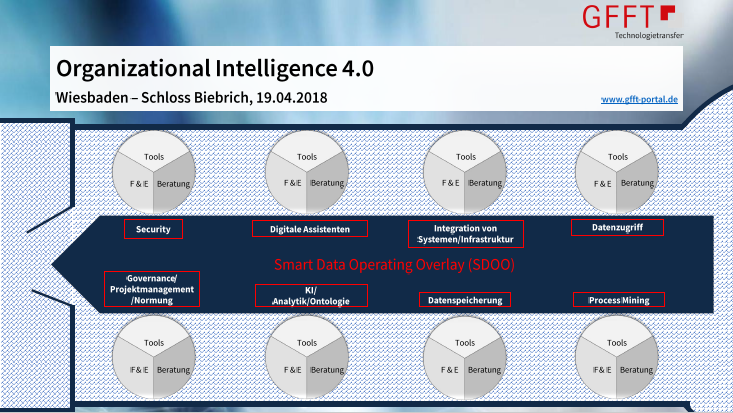The image size is (733, 413).
Task: Select the Datenzugriff box
Action: tap(617, 227)
